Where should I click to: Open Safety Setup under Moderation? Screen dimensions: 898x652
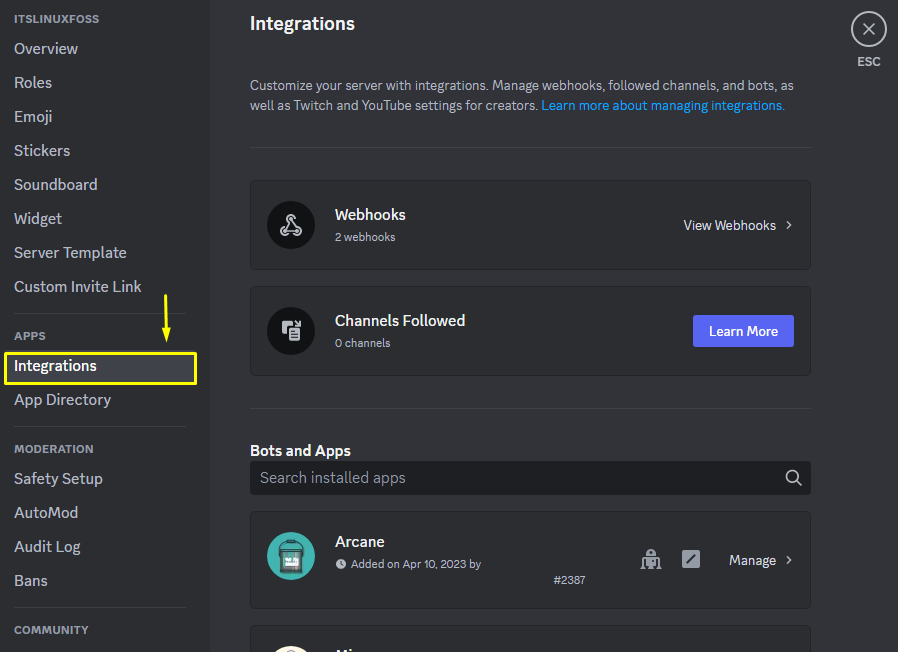point(58,479)
